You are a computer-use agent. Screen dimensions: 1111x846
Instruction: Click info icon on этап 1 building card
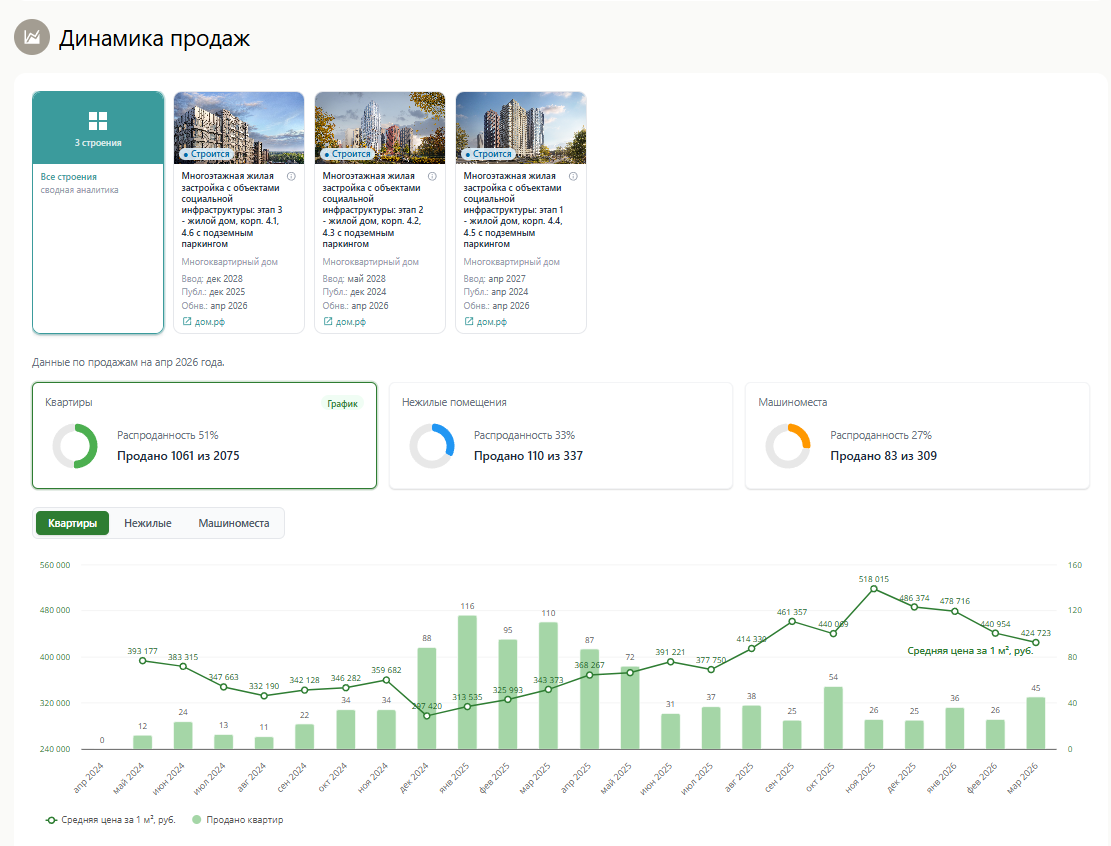(x=573, y=176)
